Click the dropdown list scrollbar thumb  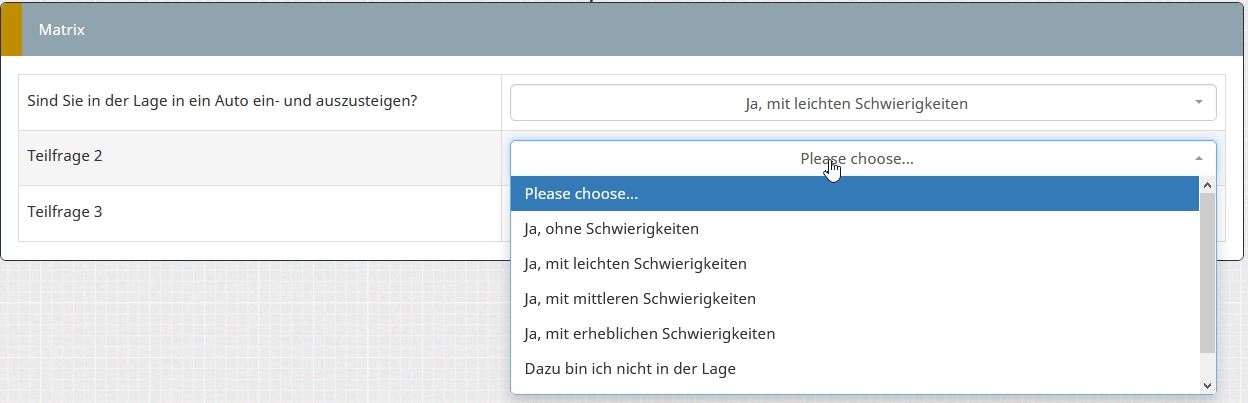pyautogui.click(x=1207, y=272)
